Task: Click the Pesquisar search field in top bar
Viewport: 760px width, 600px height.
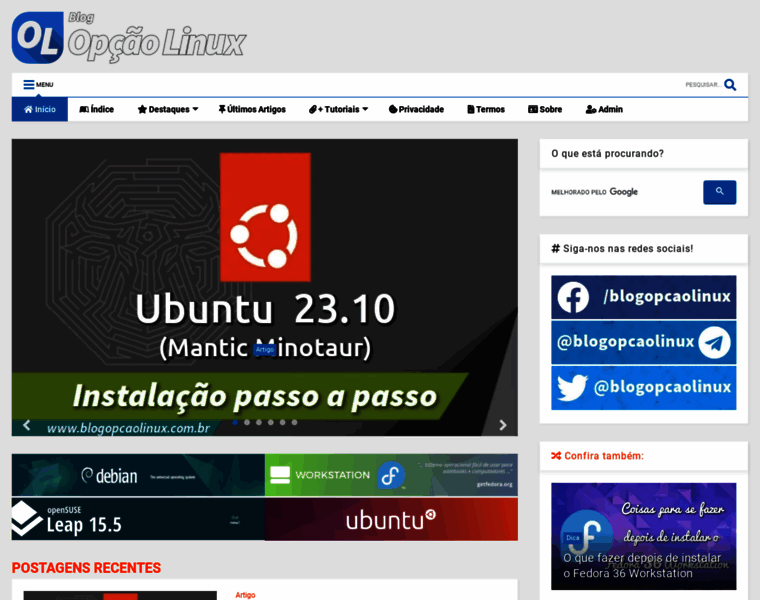Action: click(x=702, y=85)
